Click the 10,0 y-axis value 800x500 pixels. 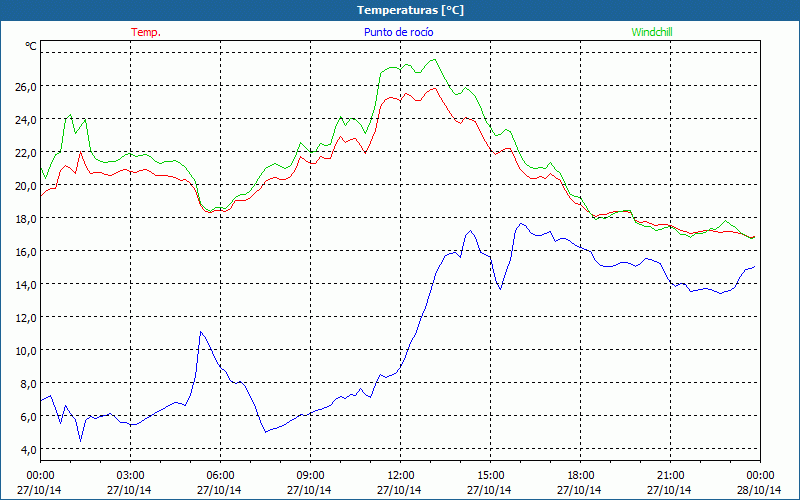tap(26, 351)
